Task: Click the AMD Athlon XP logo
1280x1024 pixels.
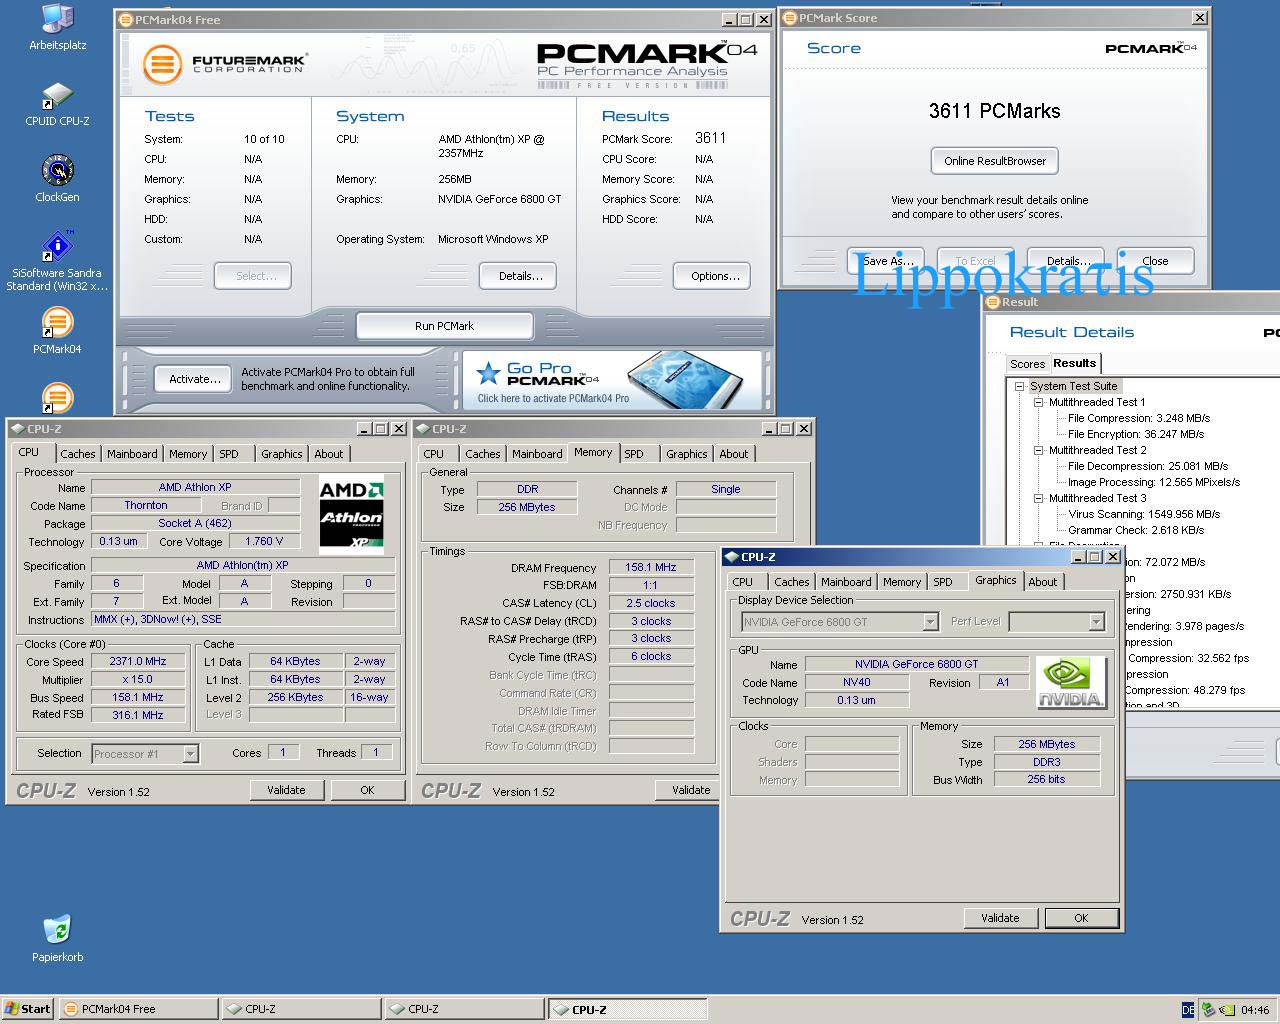Action: 351,515
